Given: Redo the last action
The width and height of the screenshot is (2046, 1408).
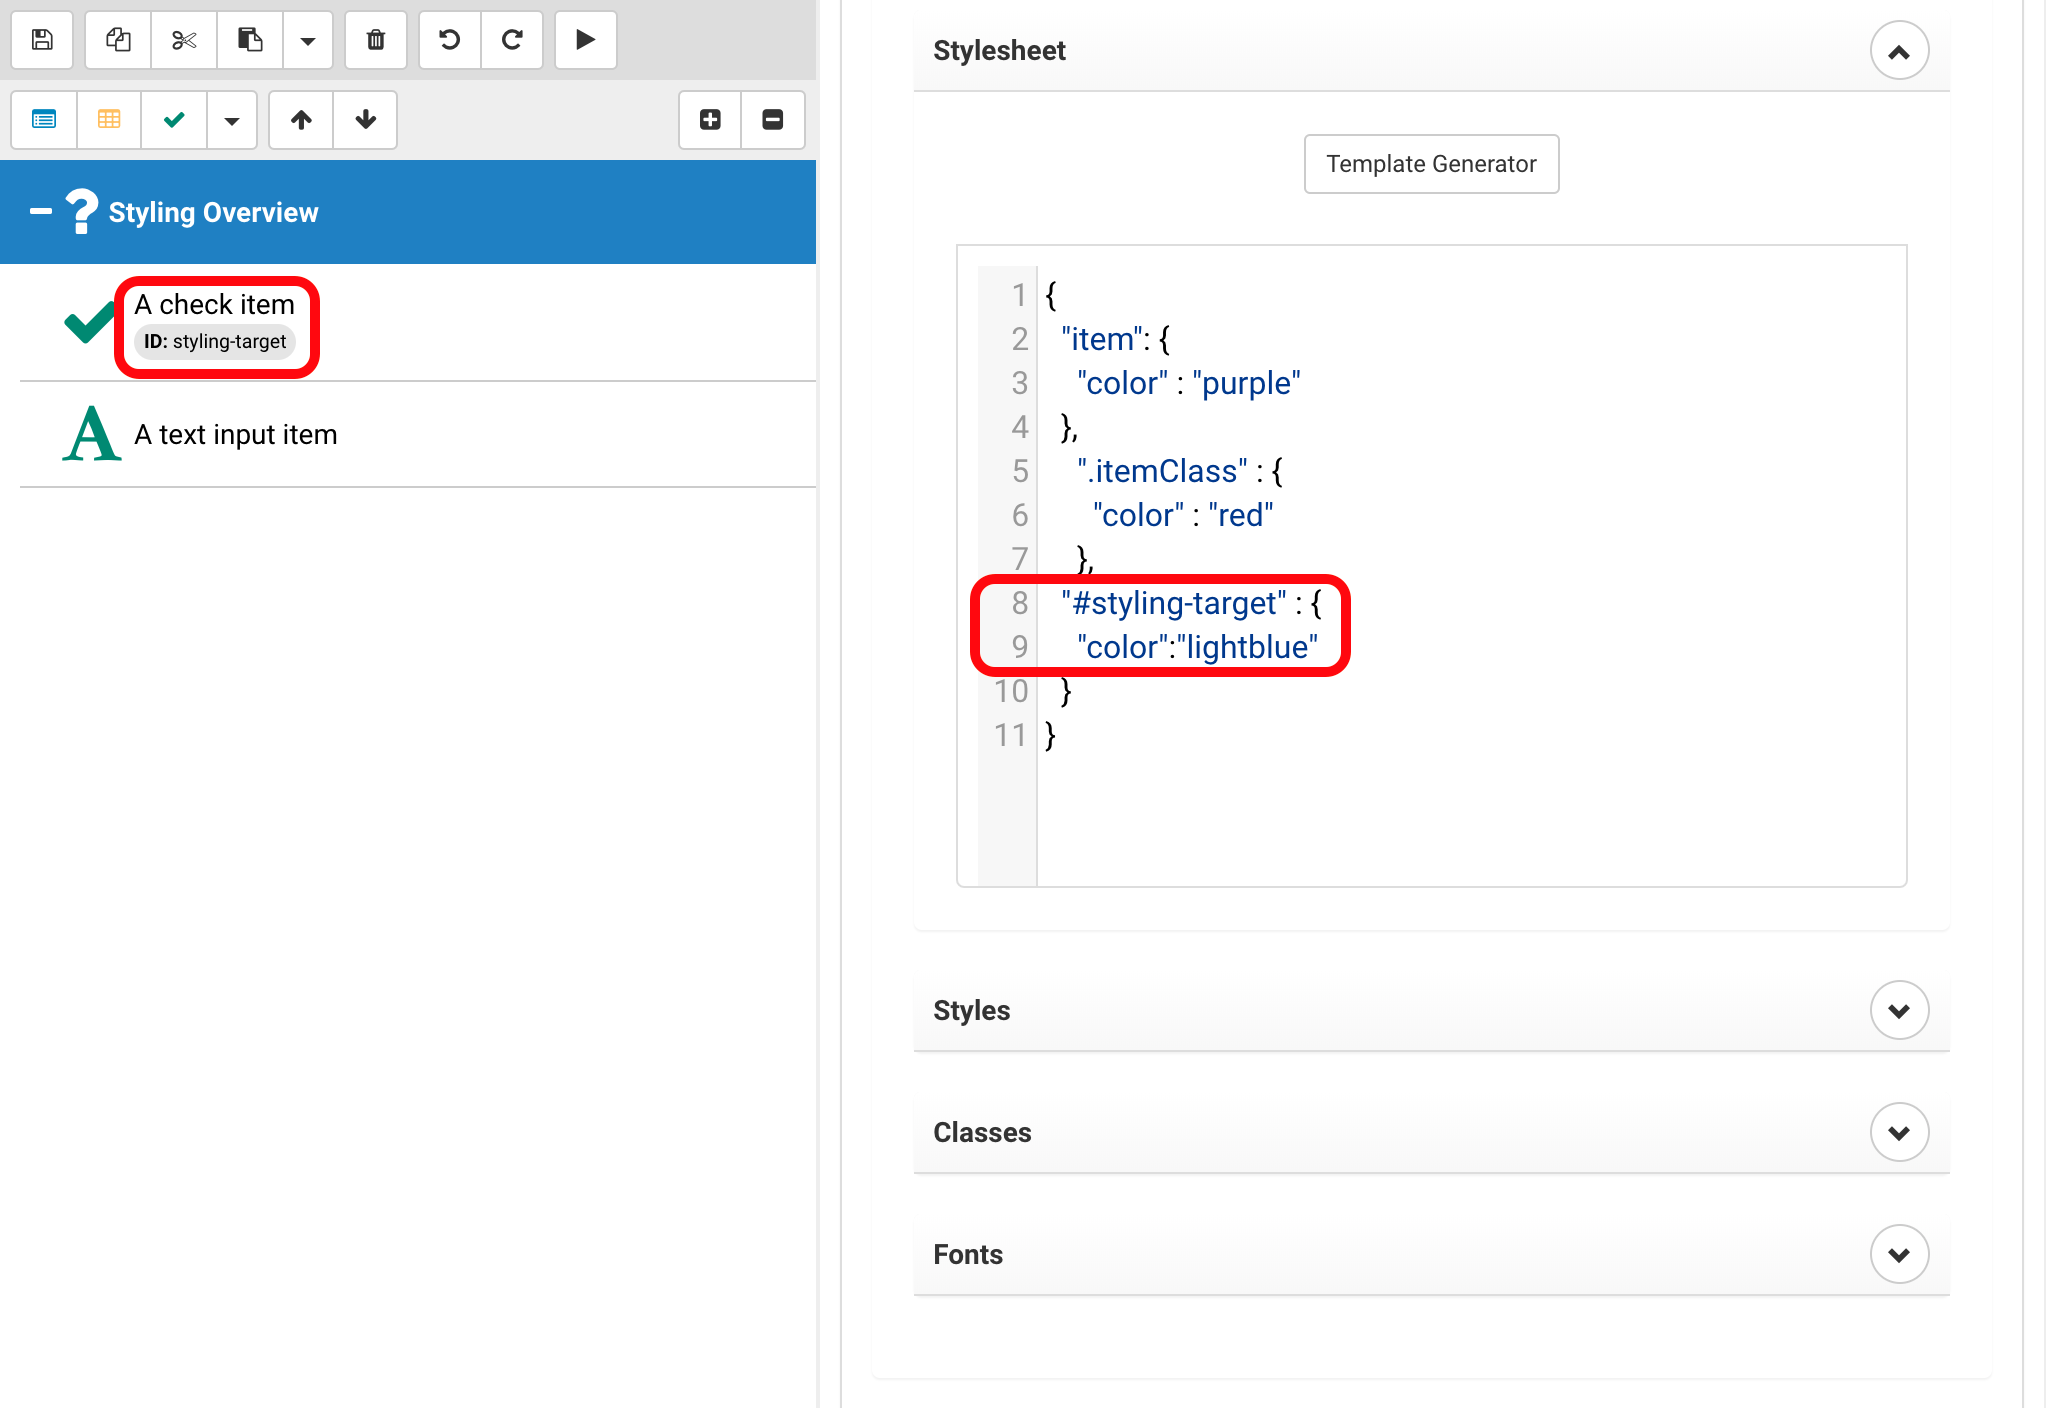Looking at the screenshot, I should tap(512, 40).
